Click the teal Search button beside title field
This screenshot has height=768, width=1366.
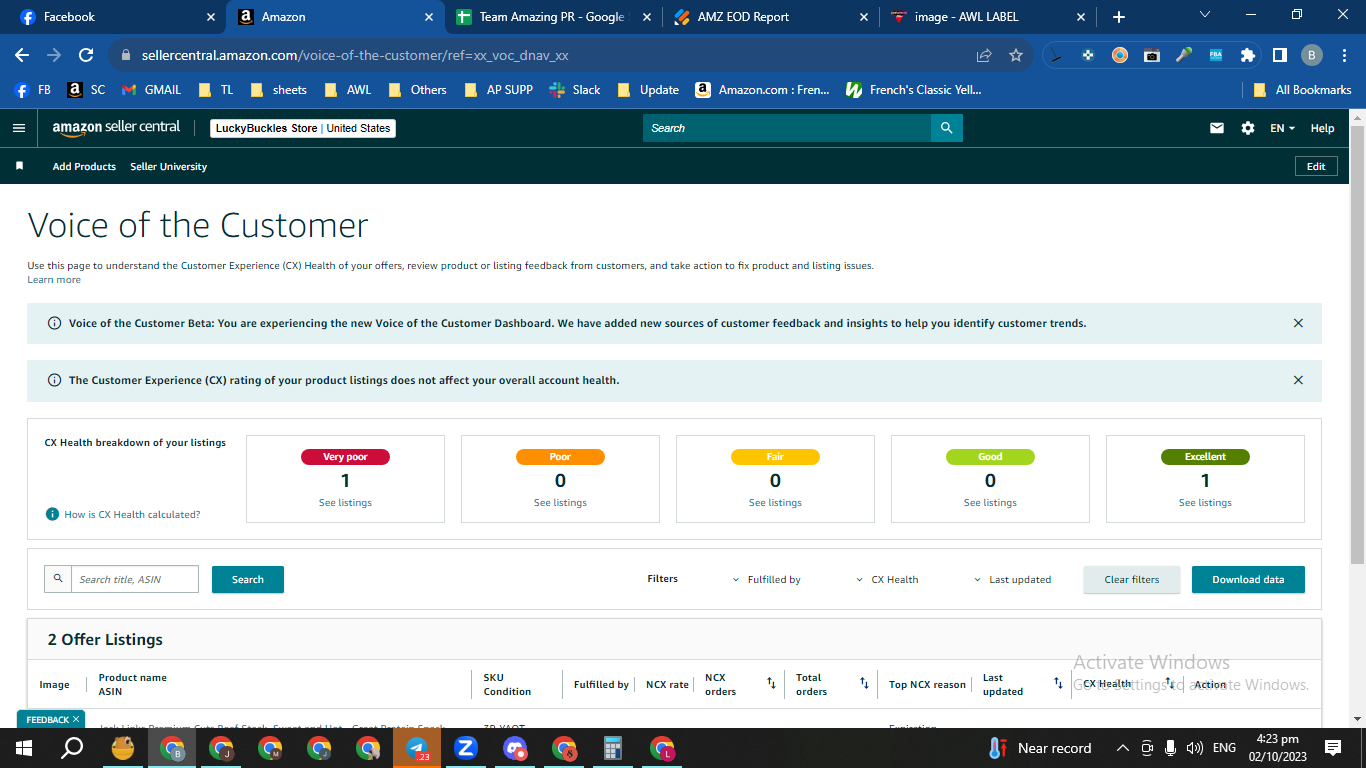[x=248, y=580]
